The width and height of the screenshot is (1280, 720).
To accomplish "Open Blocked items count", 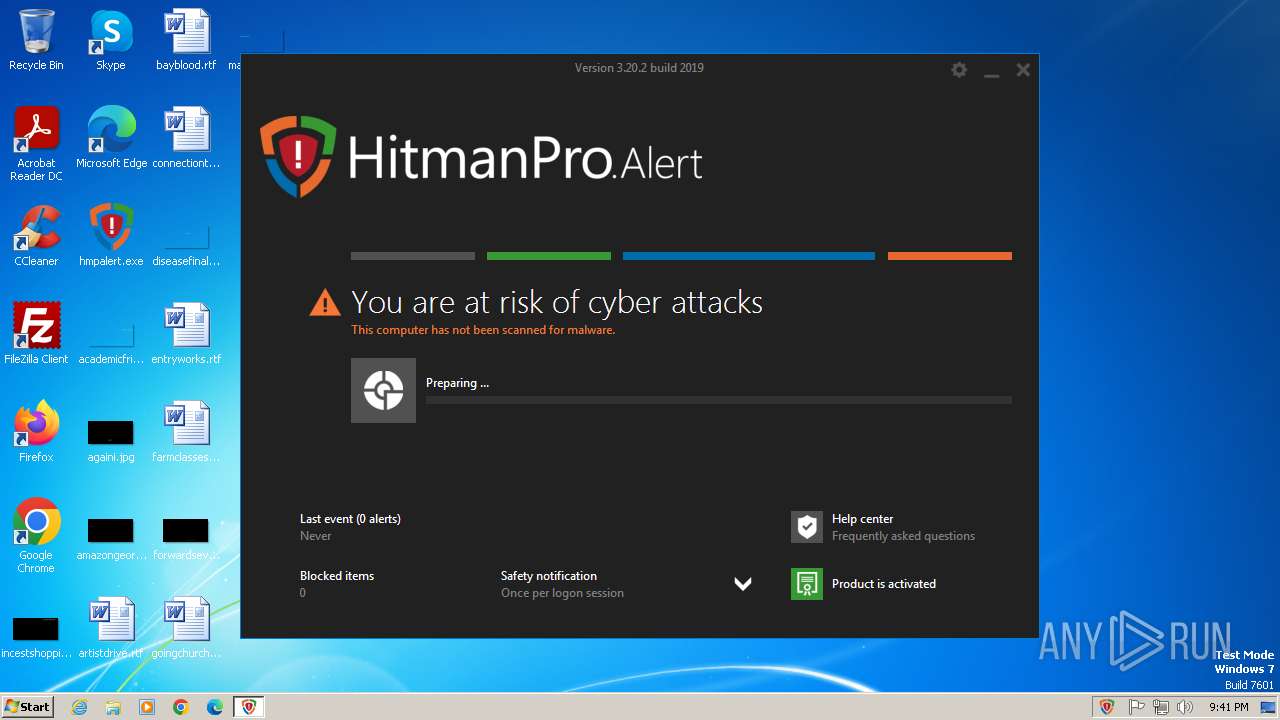I will pos(337,584).
